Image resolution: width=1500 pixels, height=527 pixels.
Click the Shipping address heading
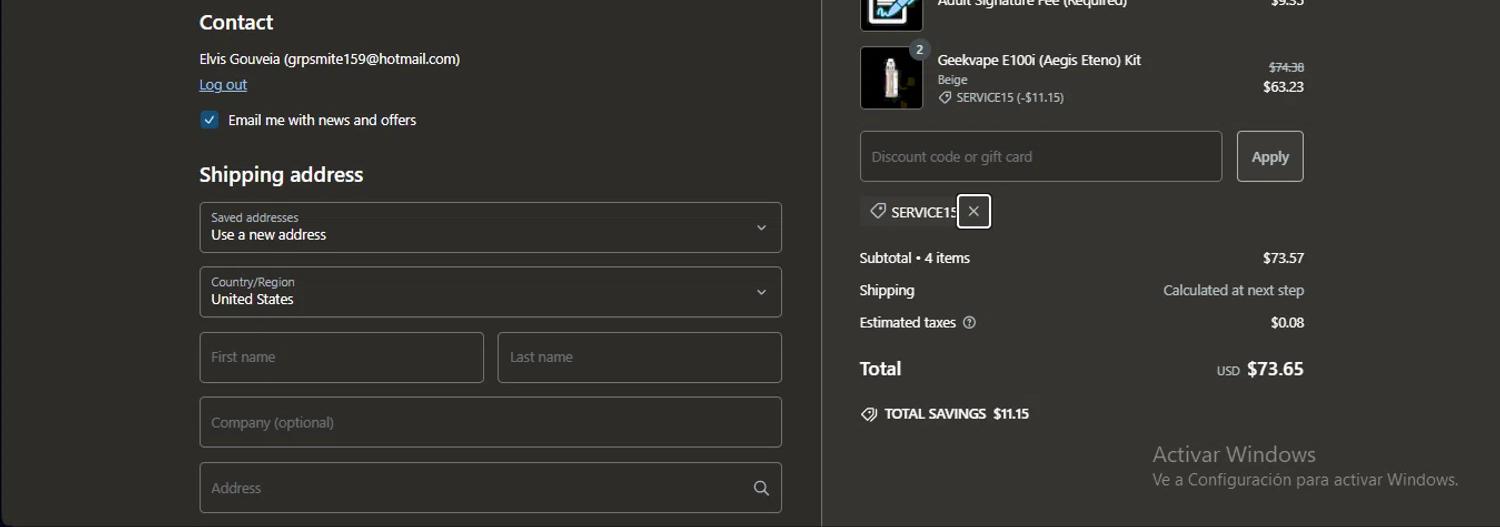281,175
